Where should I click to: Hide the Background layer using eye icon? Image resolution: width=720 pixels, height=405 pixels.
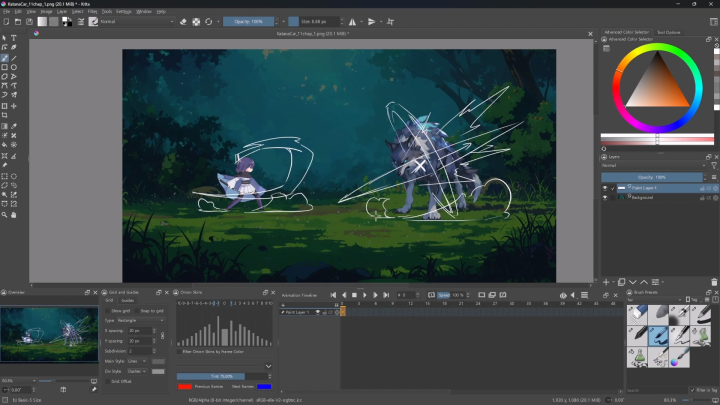pyautogui.click(x=605, y=197)
